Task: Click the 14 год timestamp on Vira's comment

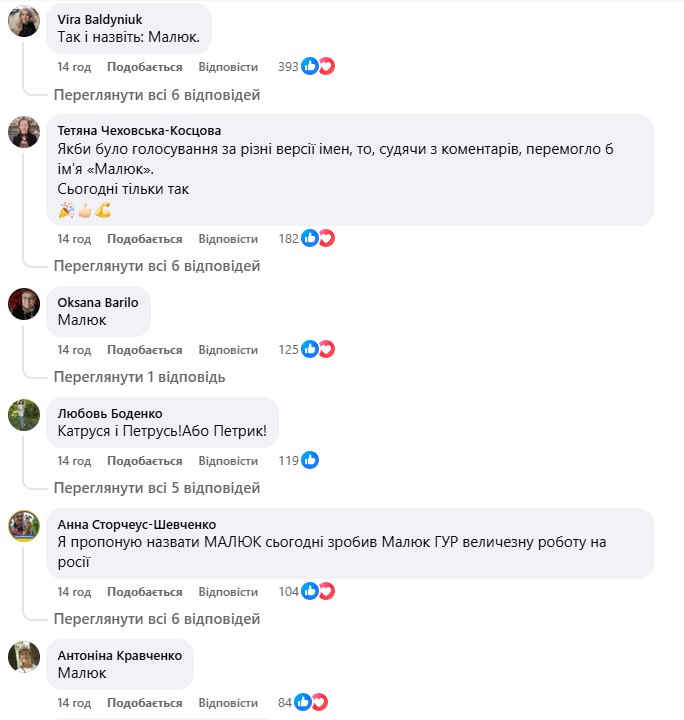Action: (x=74, y=67)
